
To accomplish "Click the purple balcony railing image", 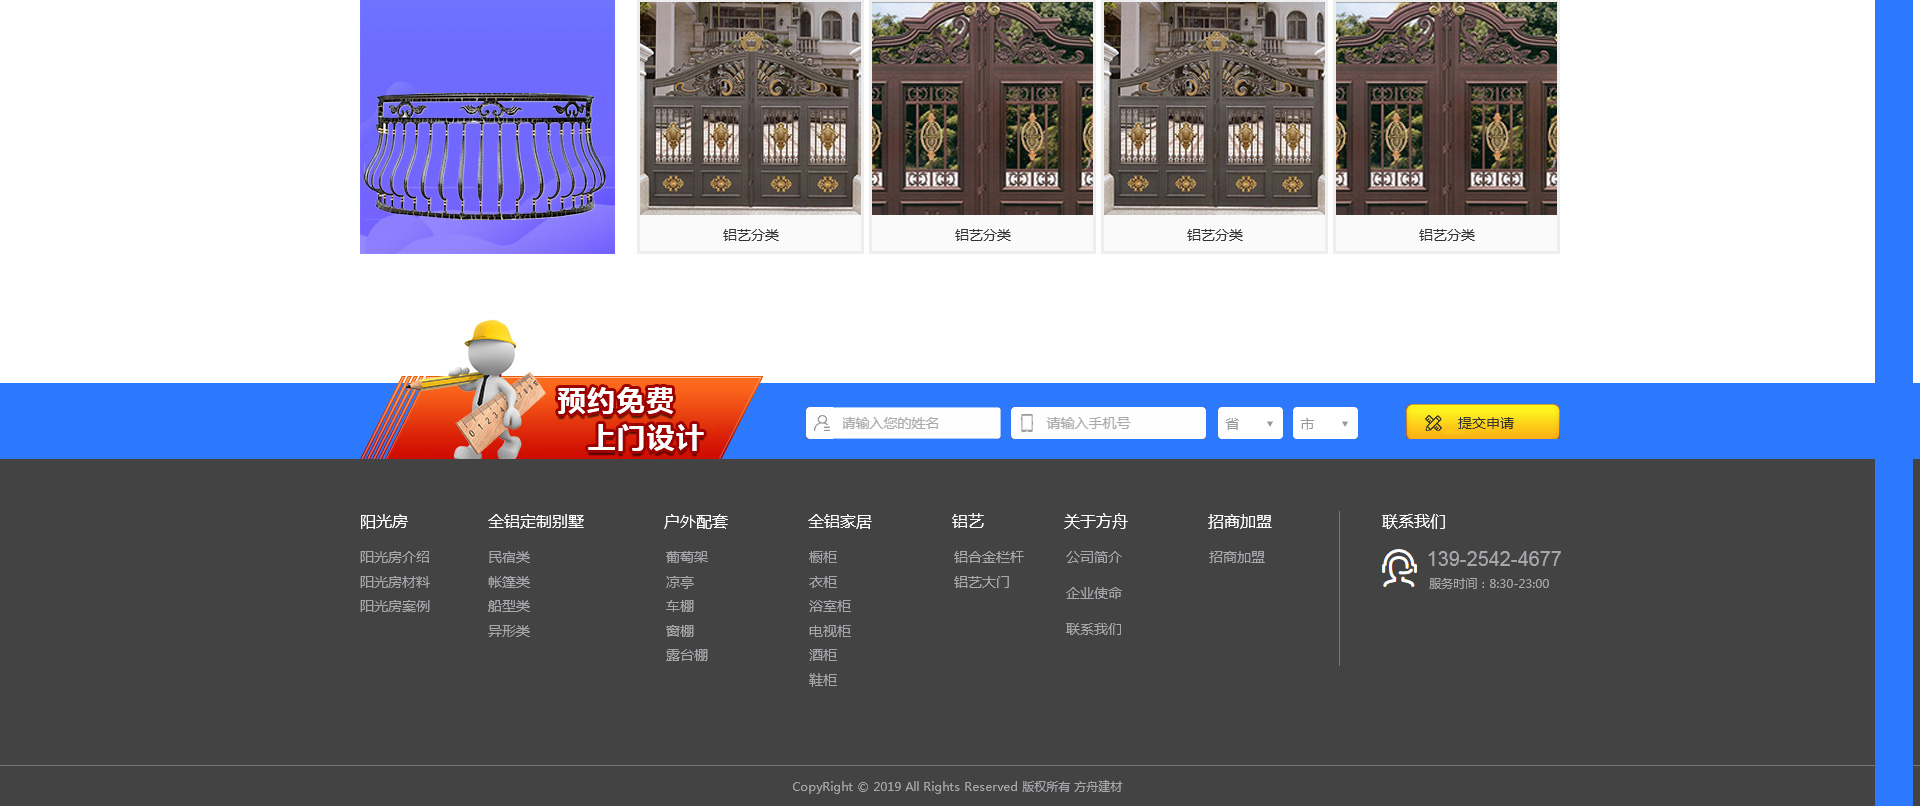I will [x=487, y=127].
